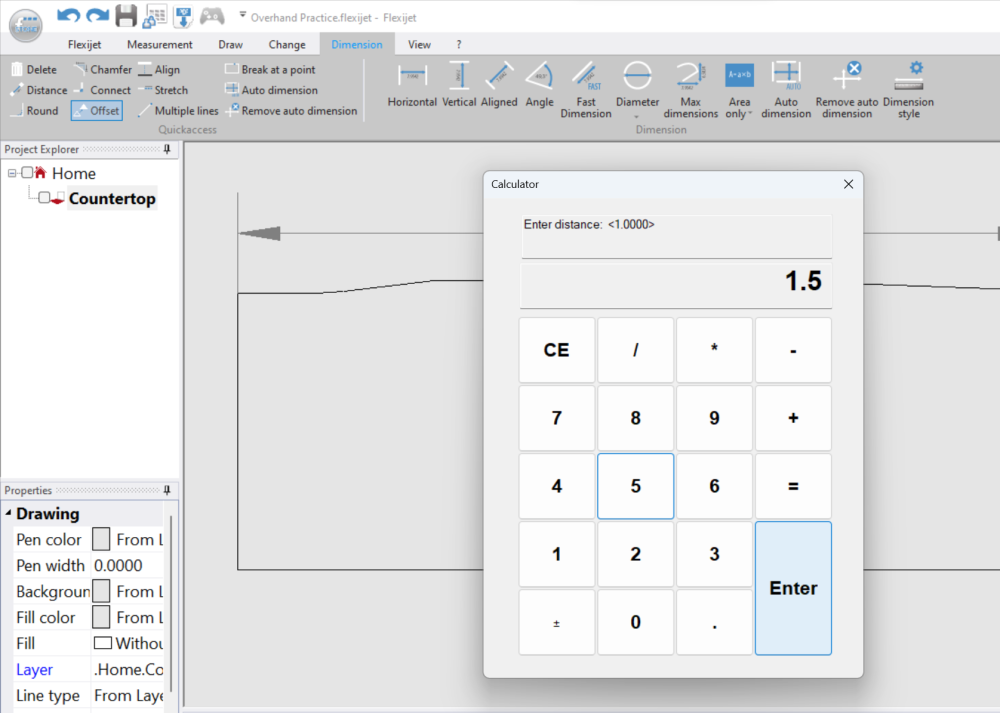Click the Pen color swatch
The height and width of the screenshot is (713, 1000).
click(101, 539)
